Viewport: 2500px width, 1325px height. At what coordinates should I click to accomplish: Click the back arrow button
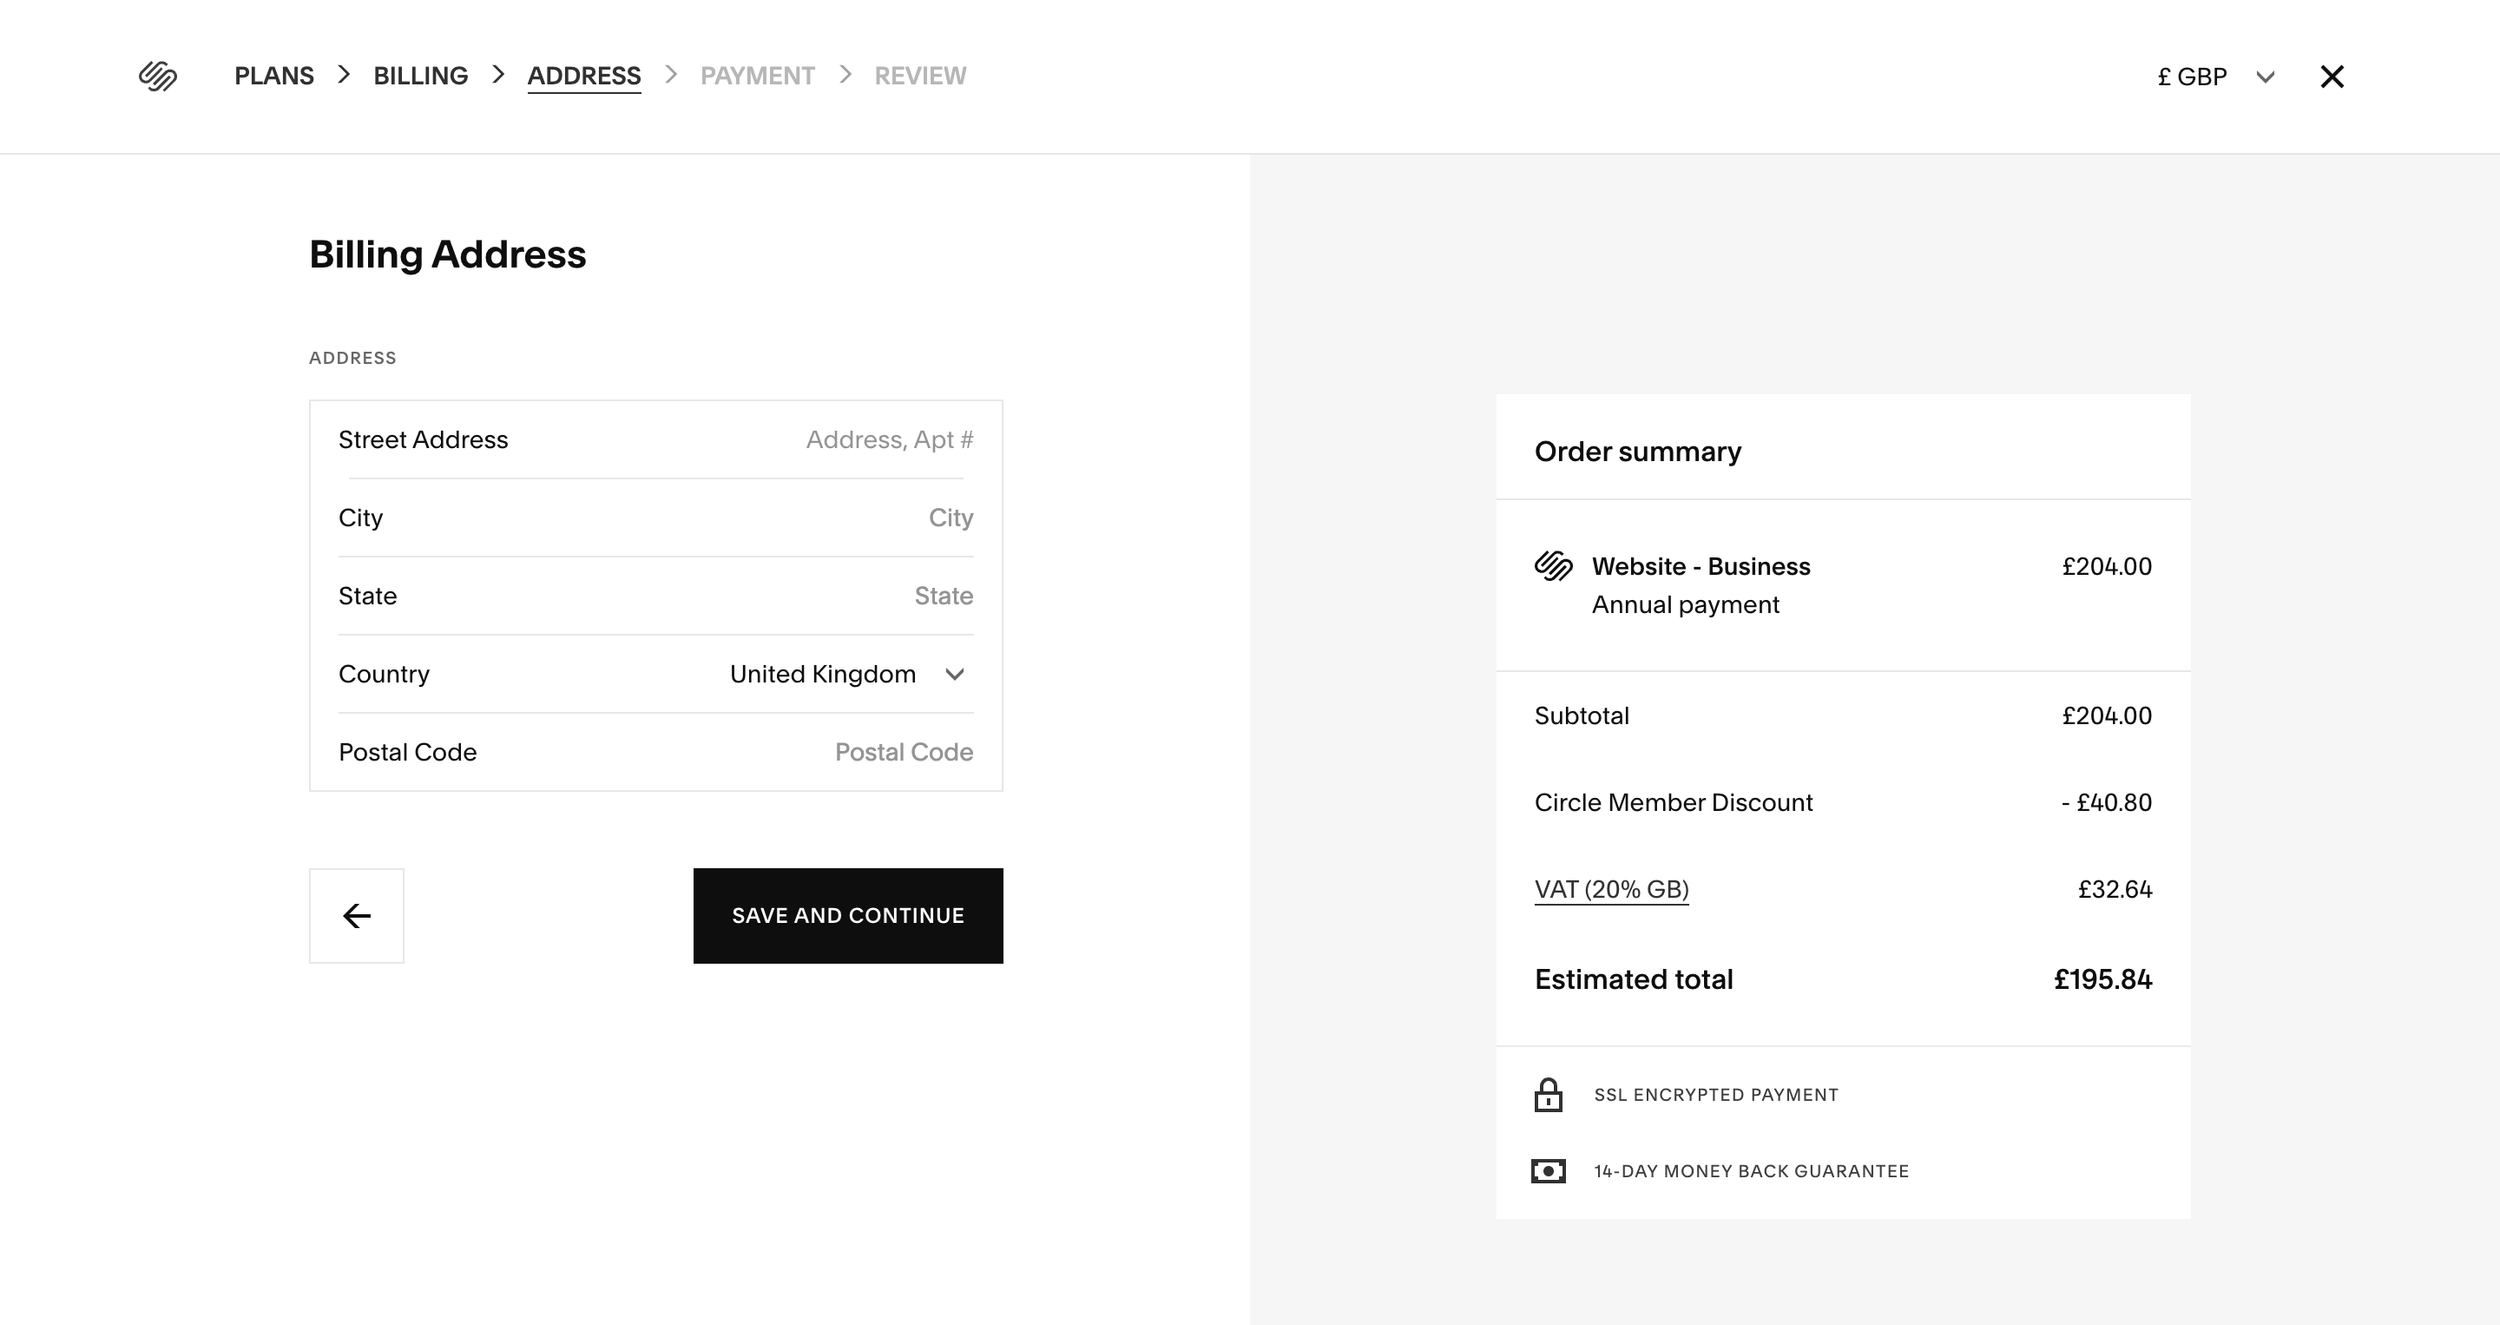(356, 916)
